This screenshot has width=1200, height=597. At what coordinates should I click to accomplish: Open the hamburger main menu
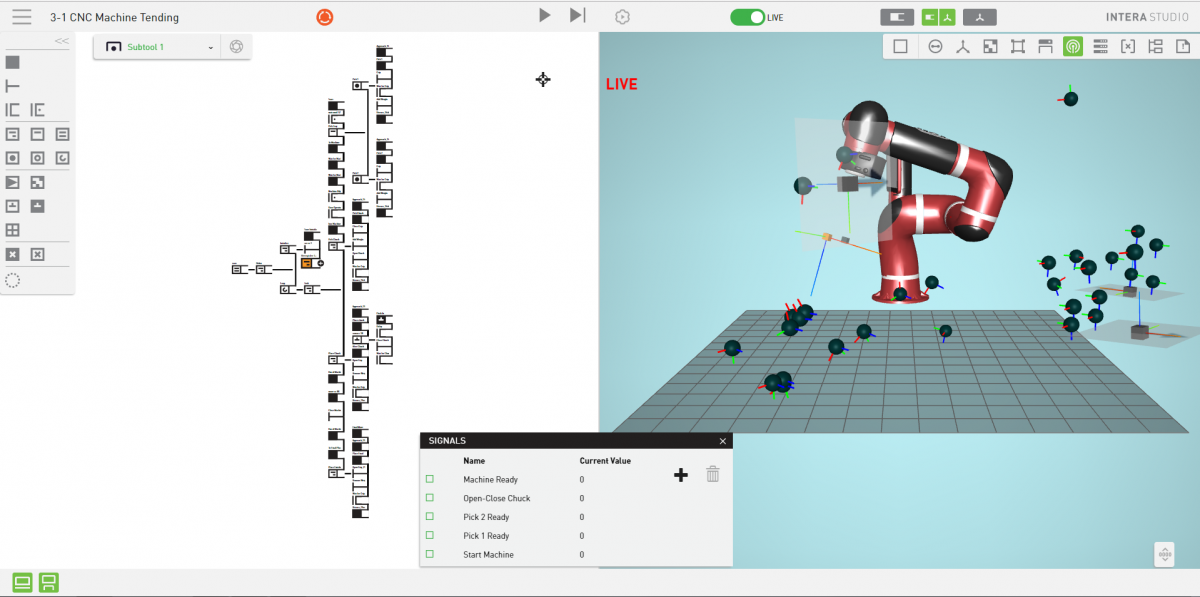pos(22,17)
